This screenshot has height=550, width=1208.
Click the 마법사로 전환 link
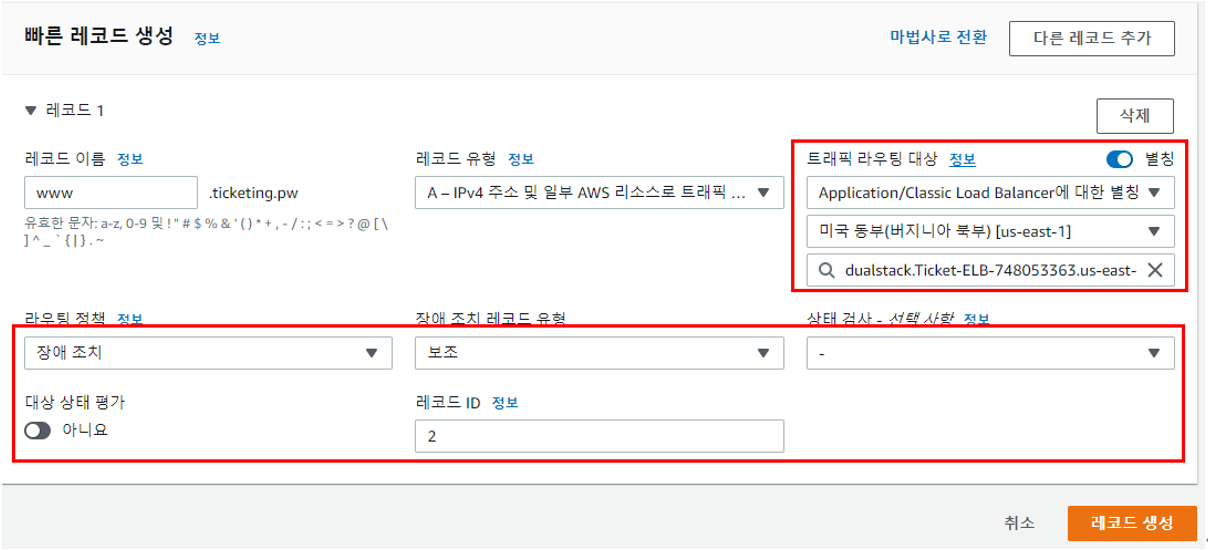pos(938,37)
